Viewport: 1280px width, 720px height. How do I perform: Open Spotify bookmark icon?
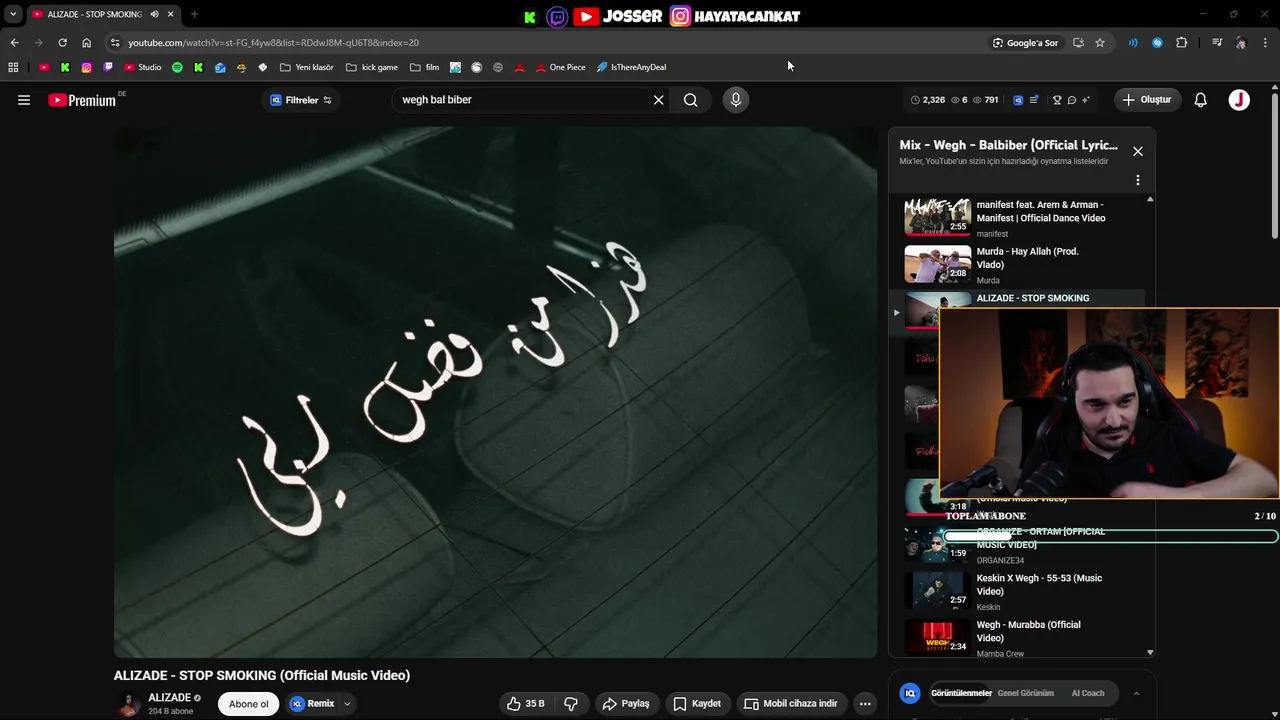[177, 68]
